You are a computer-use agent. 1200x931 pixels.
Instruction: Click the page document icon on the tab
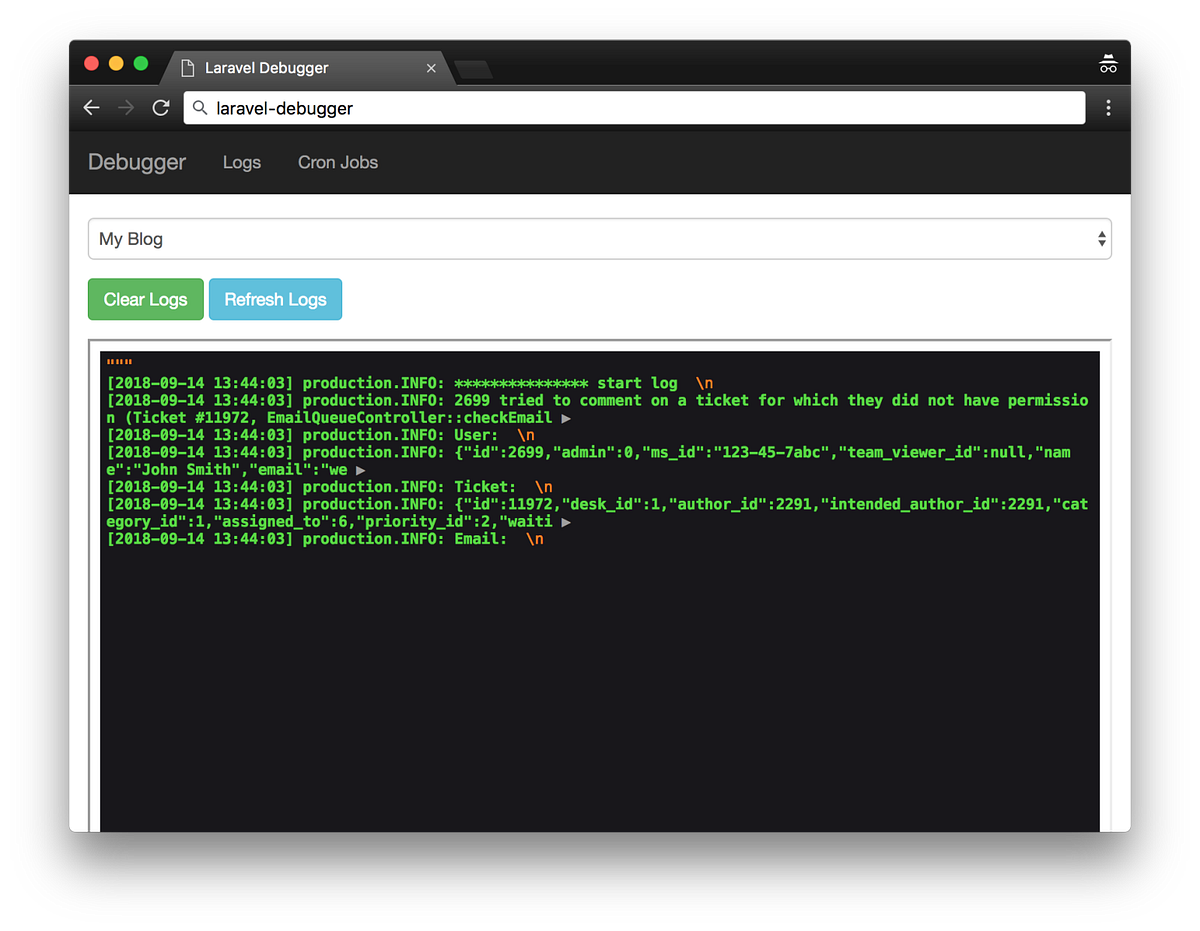[187, 67]
